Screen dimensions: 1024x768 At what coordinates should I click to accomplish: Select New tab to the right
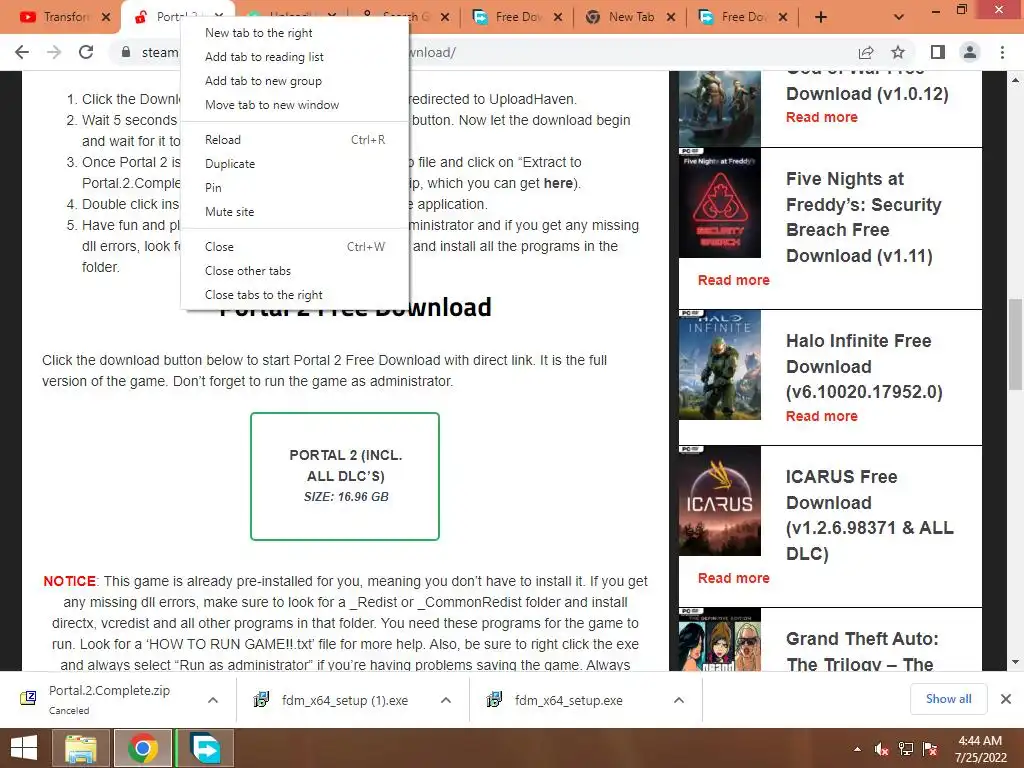coord(295,33)
